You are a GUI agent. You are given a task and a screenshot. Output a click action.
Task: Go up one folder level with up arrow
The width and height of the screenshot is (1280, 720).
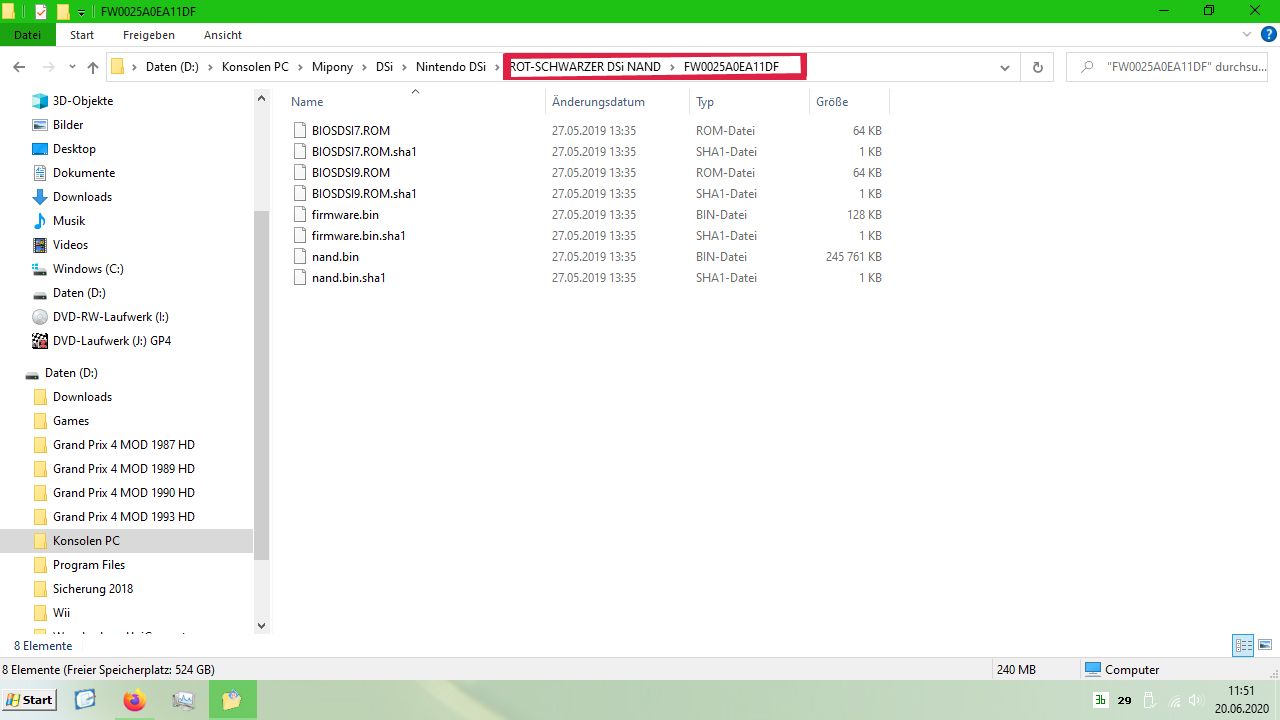pos(93,67)
